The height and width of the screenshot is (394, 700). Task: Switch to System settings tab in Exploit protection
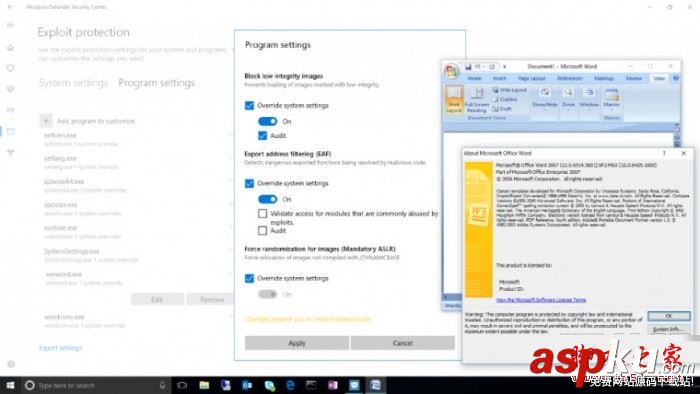[73, 83]
